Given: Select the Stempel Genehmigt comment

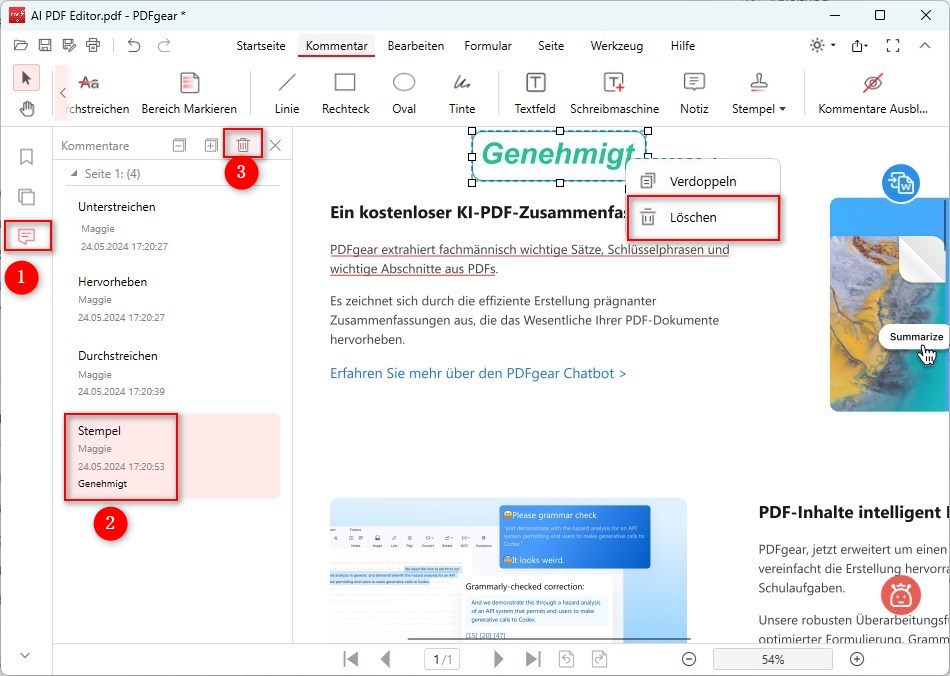Looking at the screenshot, I should 172,456.
